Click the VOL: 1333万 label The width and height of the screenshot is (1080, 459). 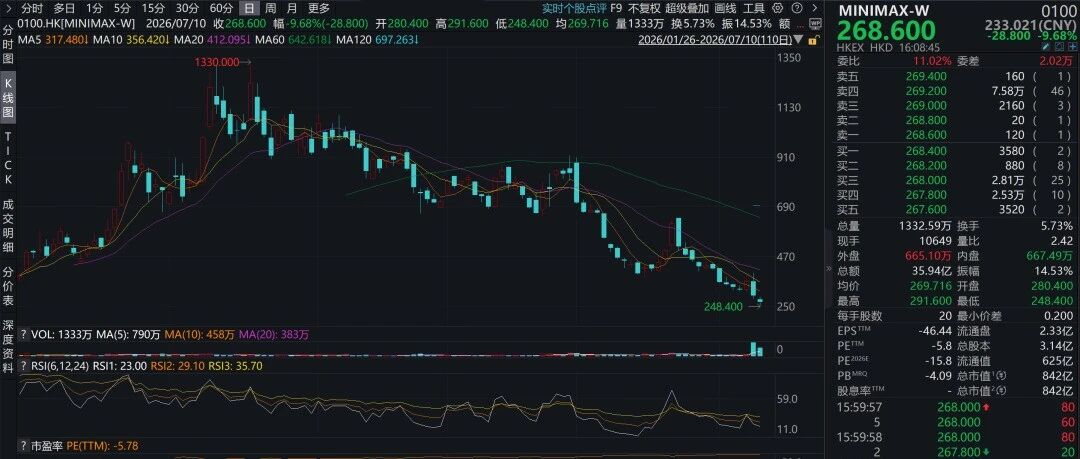tap(63, 334)
